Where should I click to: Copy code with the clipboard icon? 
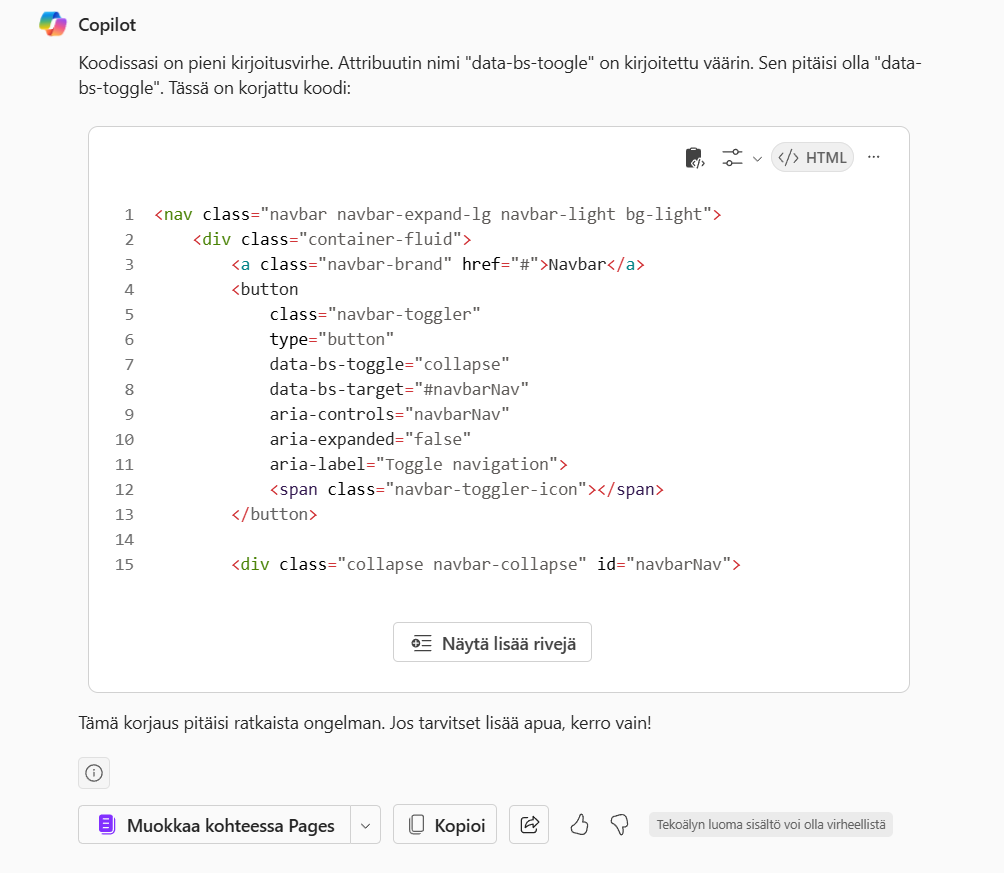click(694, 157)
